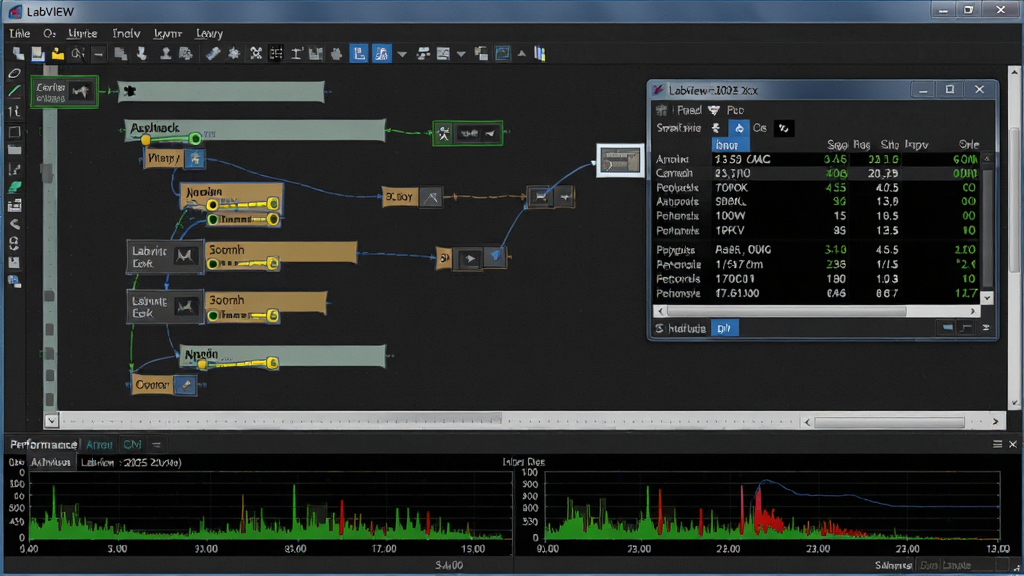Image resolution: width=1024 pixels, height=576 pixels.
Task: Select the green line tool in sidebar
Action: [14, 92]
